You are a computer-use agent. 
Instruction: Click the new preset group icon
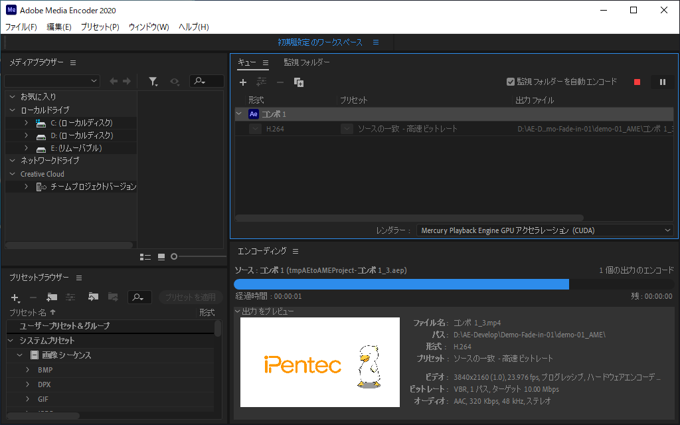click(52, 297)
